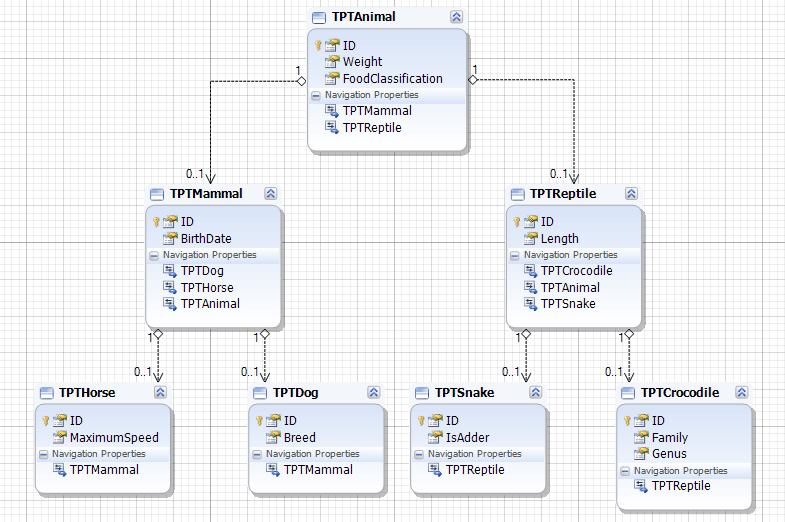Select TPTAnimal navigation property in TPTReptile
785x522 pixels.
click(570, 287)
